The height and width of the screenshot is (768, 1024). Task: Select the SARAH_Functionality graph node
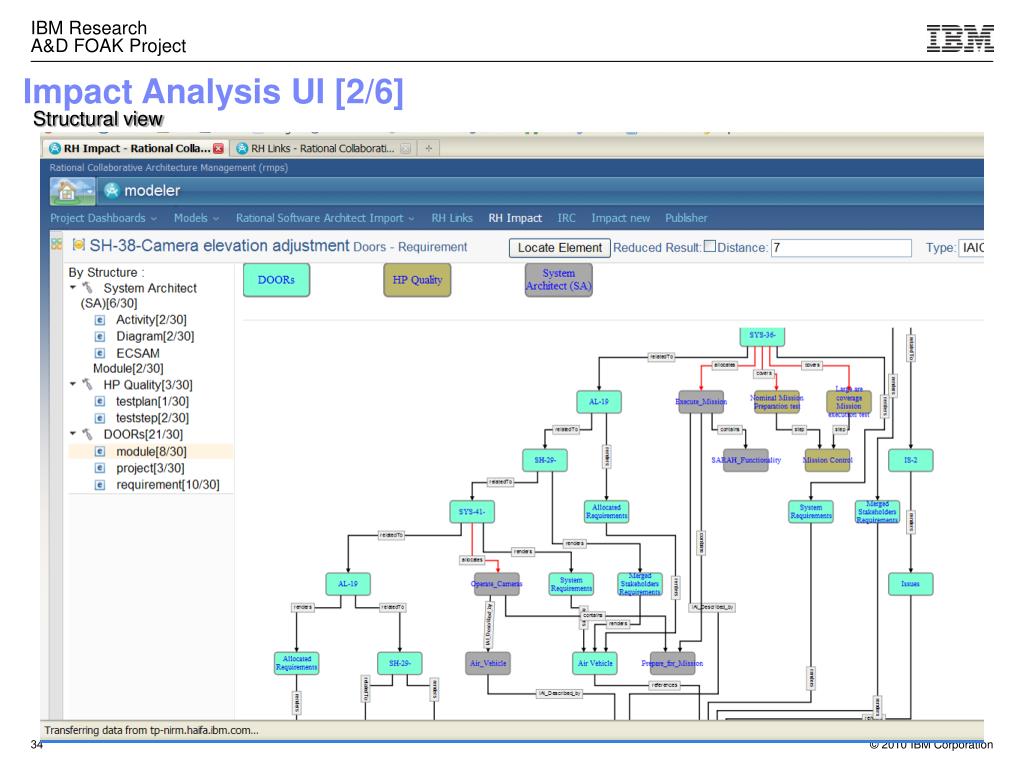coord(746,460)
